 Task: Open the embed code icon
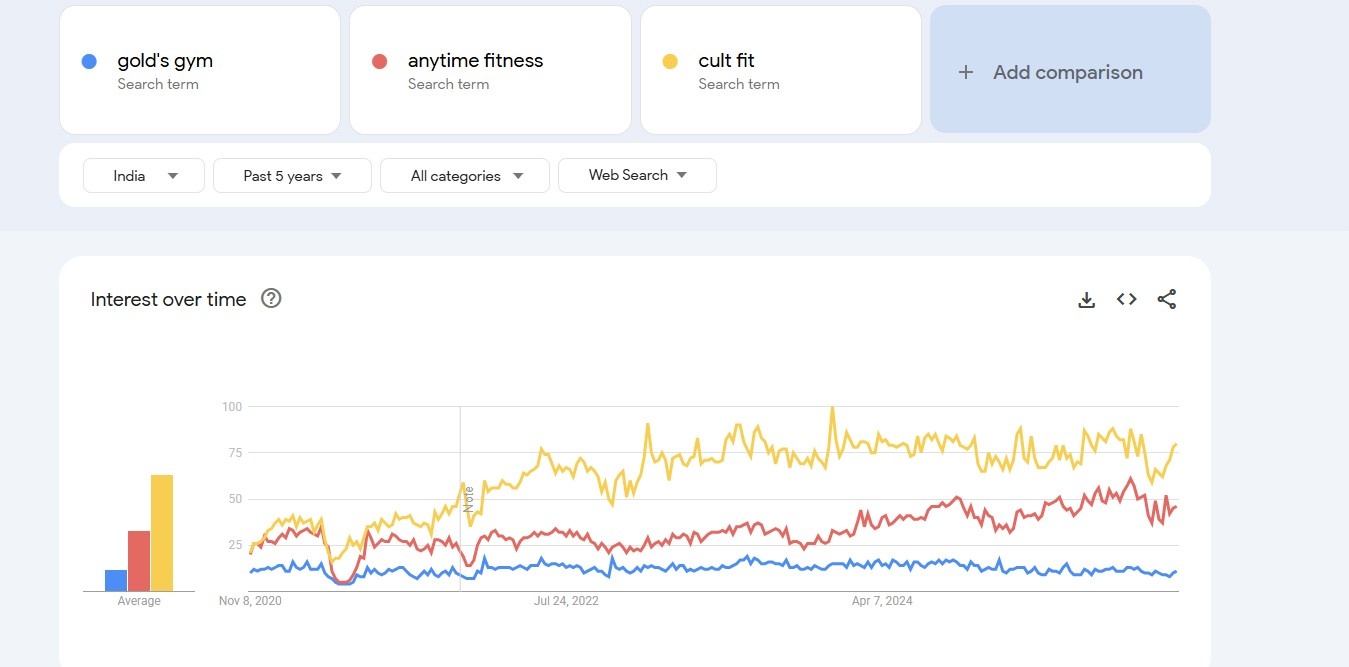[x=1127, y=299]
